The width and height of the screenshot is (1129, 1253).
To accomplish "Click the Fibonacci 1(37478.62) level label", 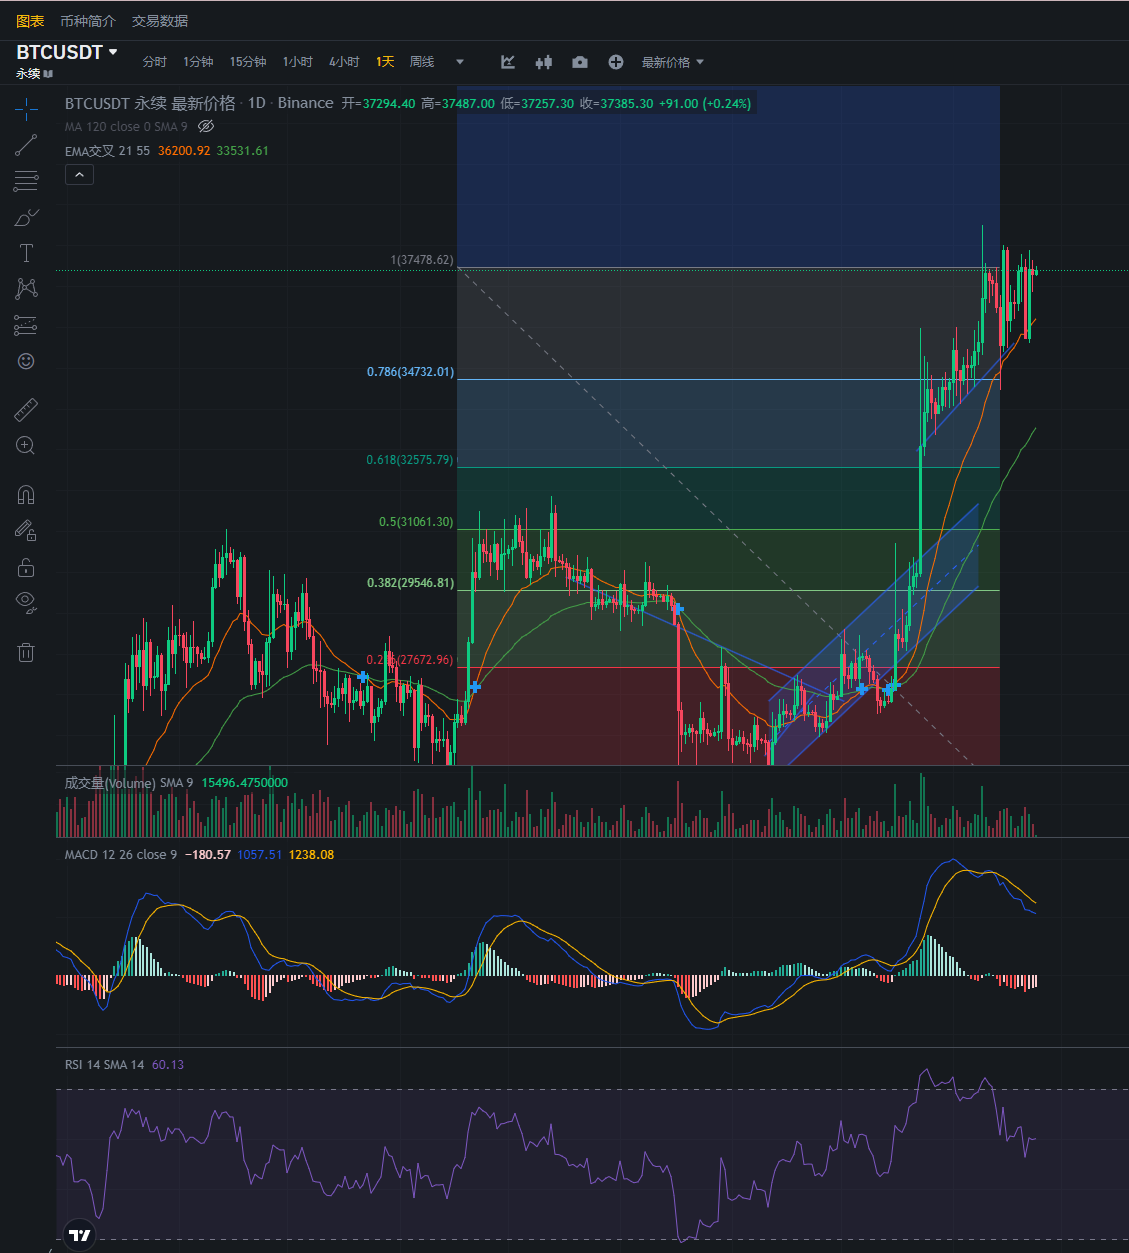I will [x=421, y=260].
